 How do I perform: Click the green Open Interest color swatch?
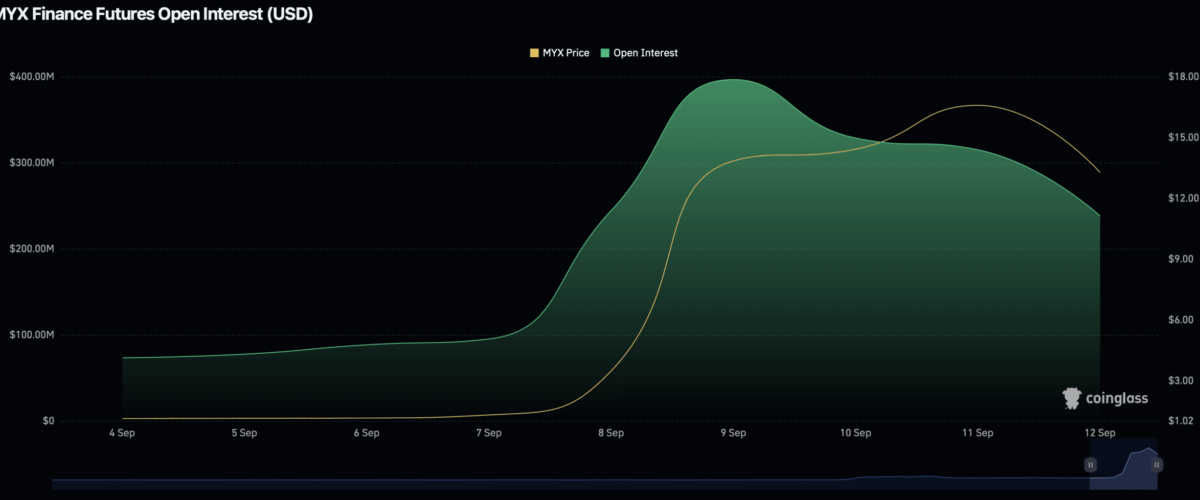tap(605, 52)
